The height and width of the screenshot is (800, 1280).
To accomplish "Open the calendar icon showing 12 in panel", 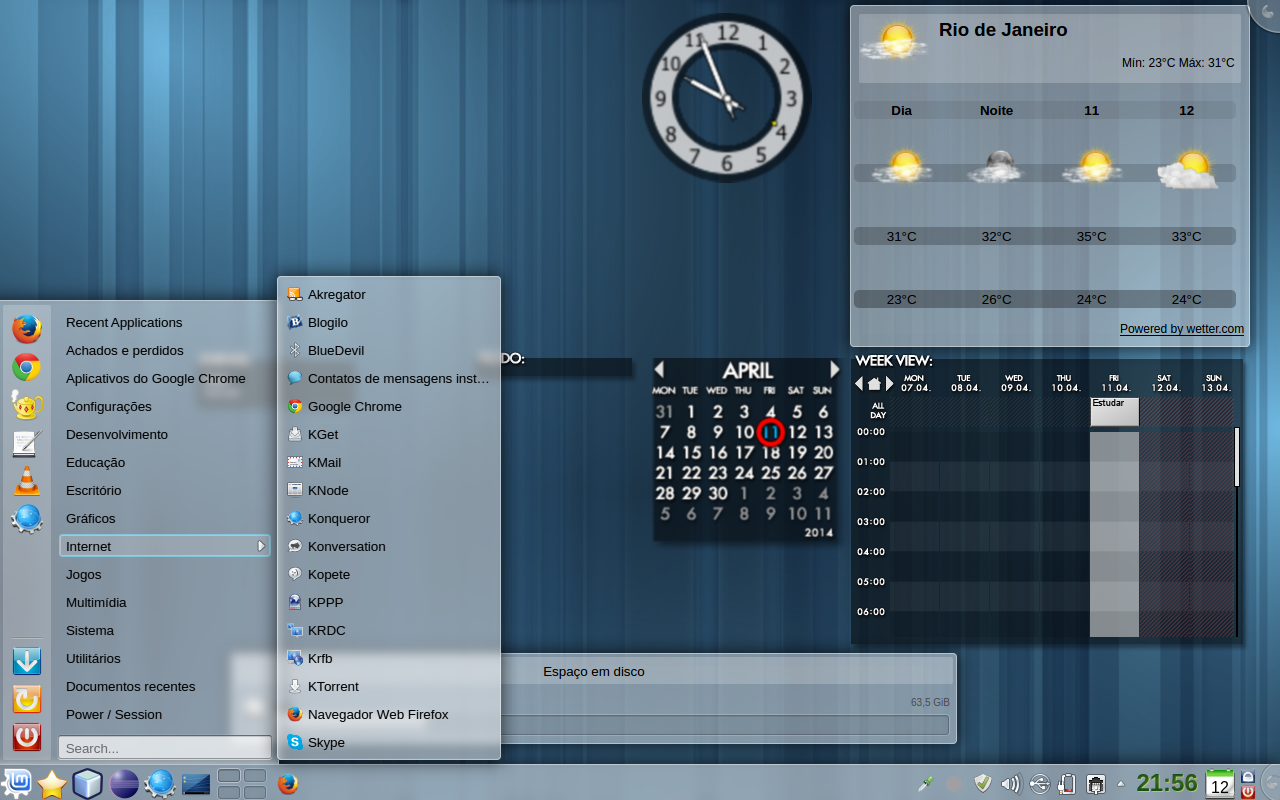I will 1220,783.
